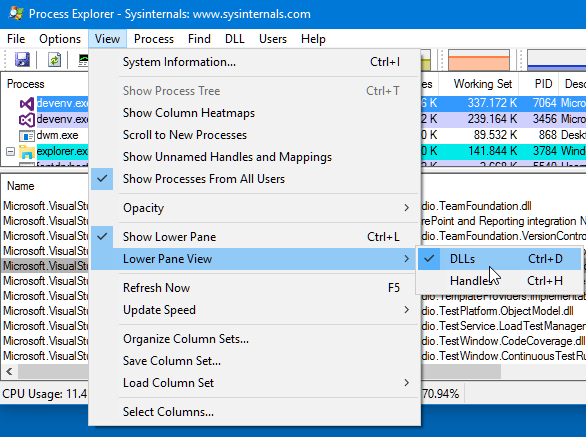Open the File menu
The width and height of the screenshot is (586, 437).
click(16, 39)
